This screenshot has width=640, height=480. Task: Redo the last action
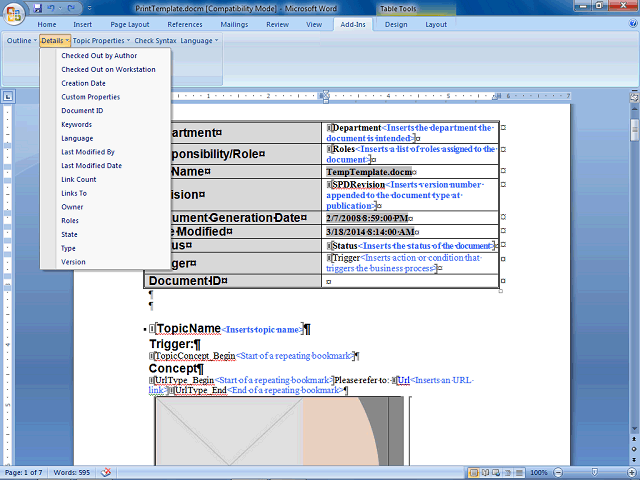pos(71,8)
